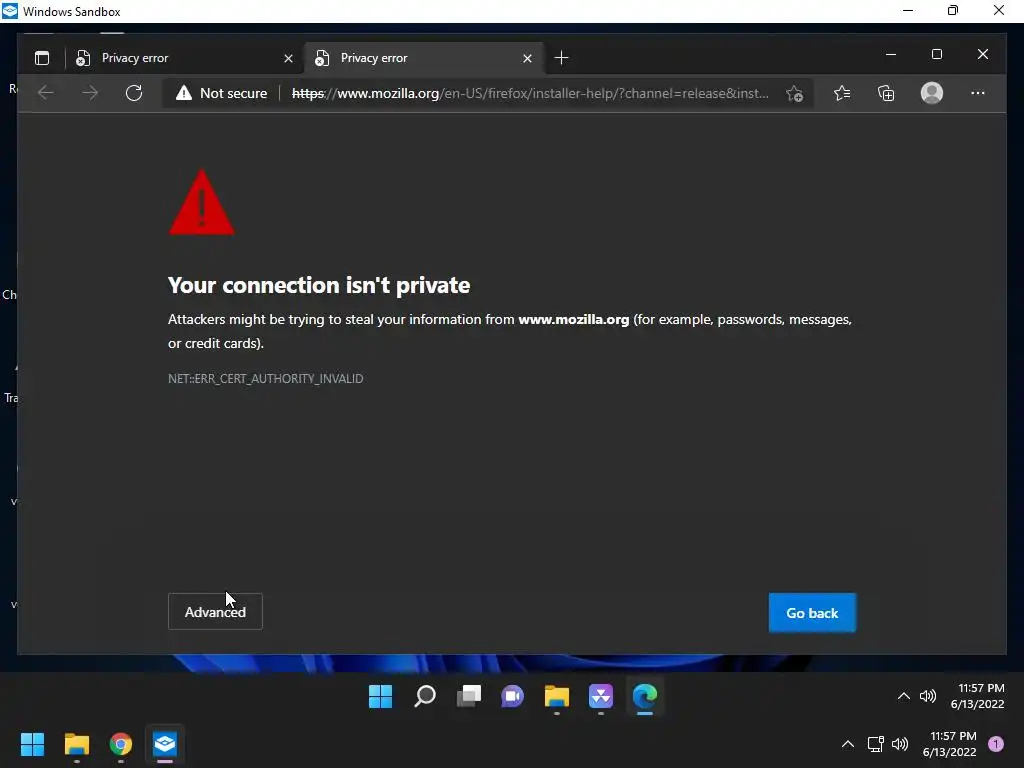
Task: Switch to the first Privacy error tab
Action: [184, 58]
